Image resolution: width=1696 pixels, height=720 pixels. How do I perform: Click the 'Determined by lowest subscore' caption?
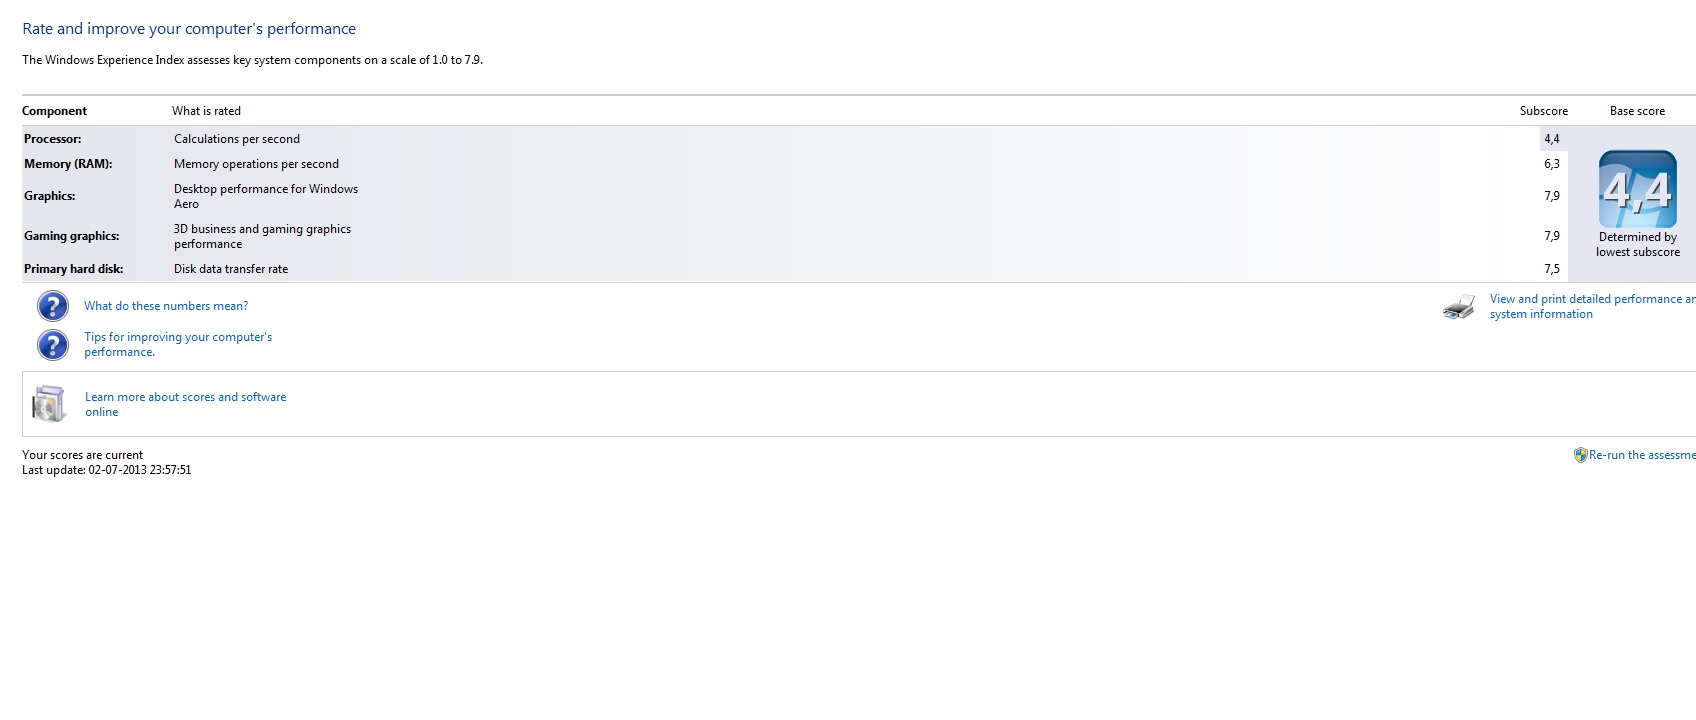click(x=1638, y=245)
